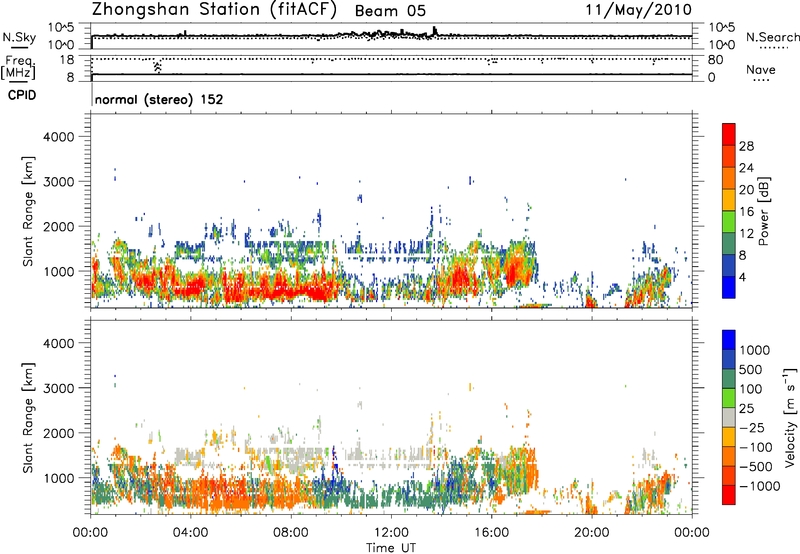Click the noise spike near 13:40 in the N.Sky panel
The image size is (800, 554).
click(x=434, y=31)
